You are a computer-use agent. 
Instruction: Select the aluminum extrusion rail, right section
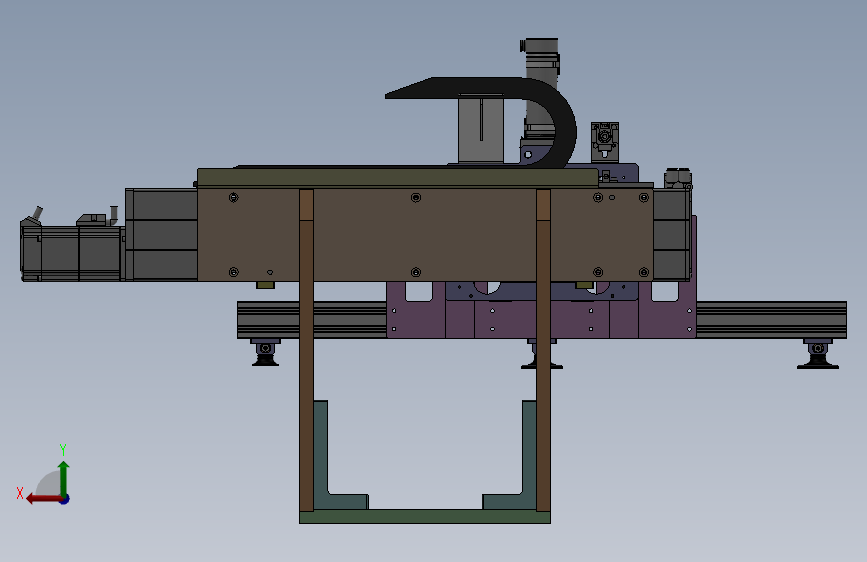tap(771, 320)
